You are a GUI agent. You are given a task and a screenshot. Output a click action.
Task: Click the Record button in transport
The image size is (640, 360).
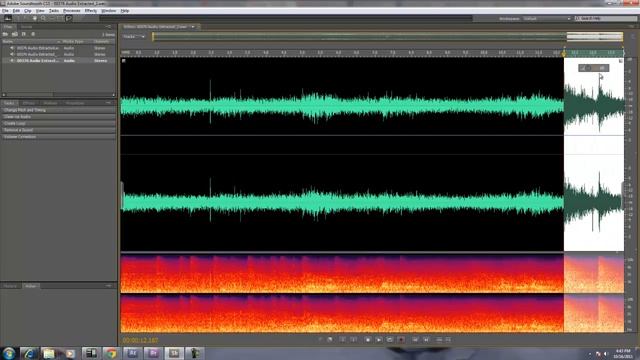(401, 340)
